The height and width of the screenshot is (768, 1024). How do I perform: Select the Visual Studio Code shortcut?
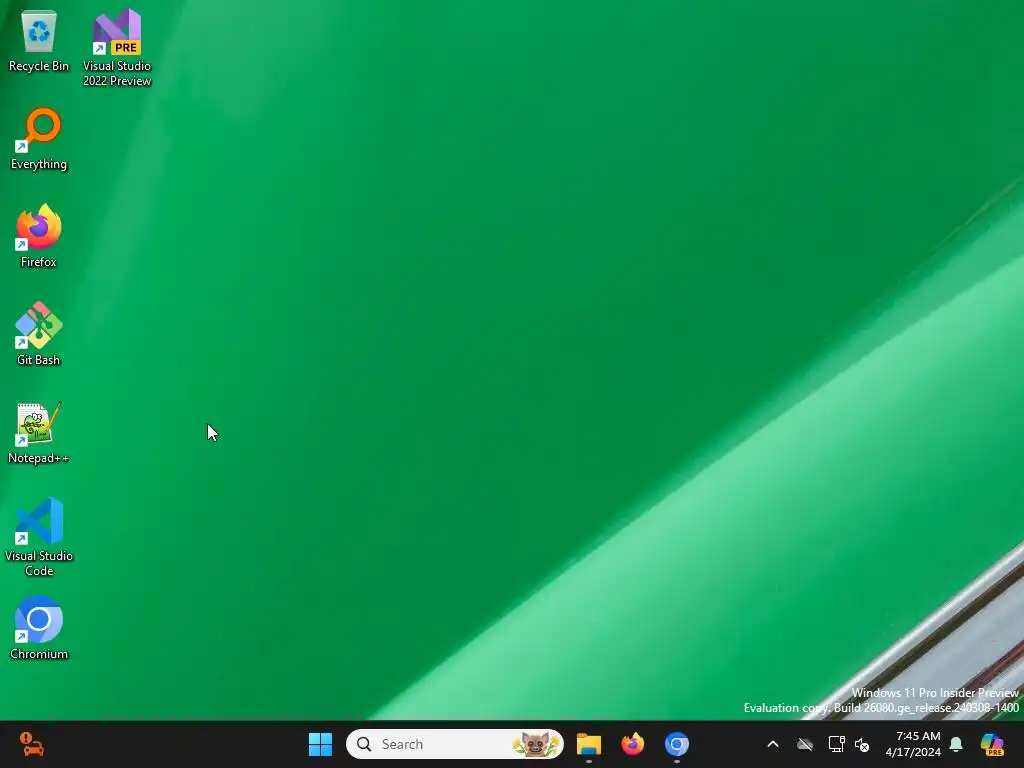tap(39, 537)
